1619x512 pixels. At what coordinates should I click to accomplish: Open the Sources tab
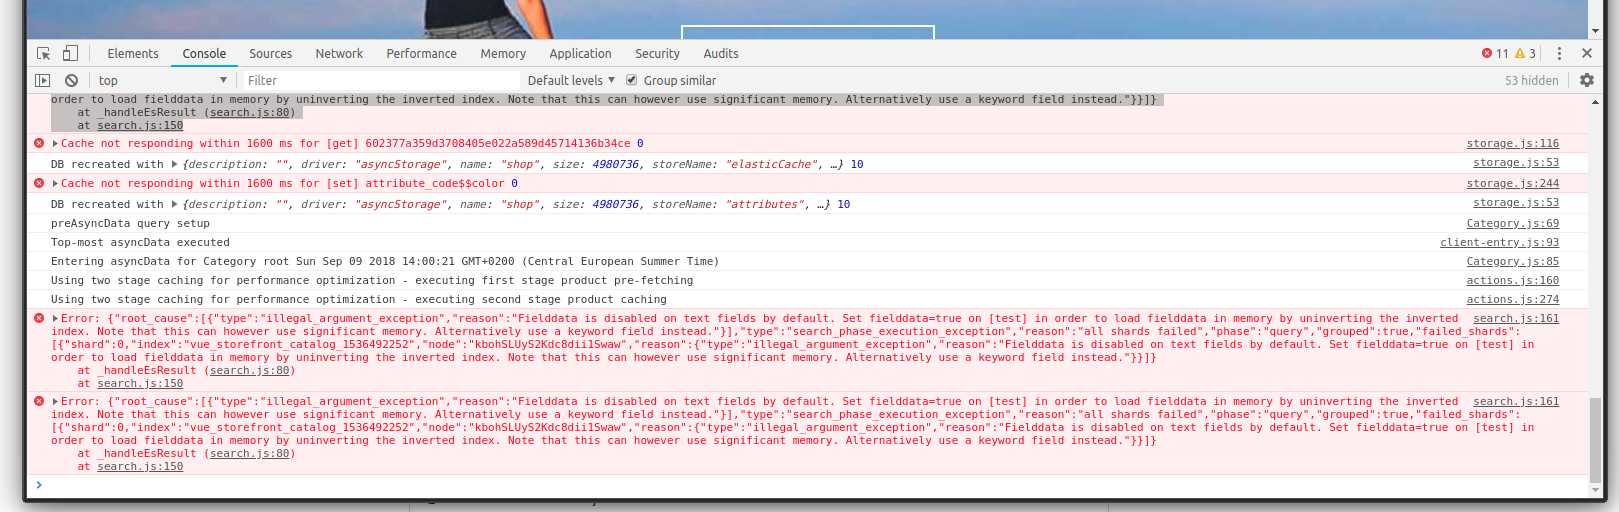270,53
